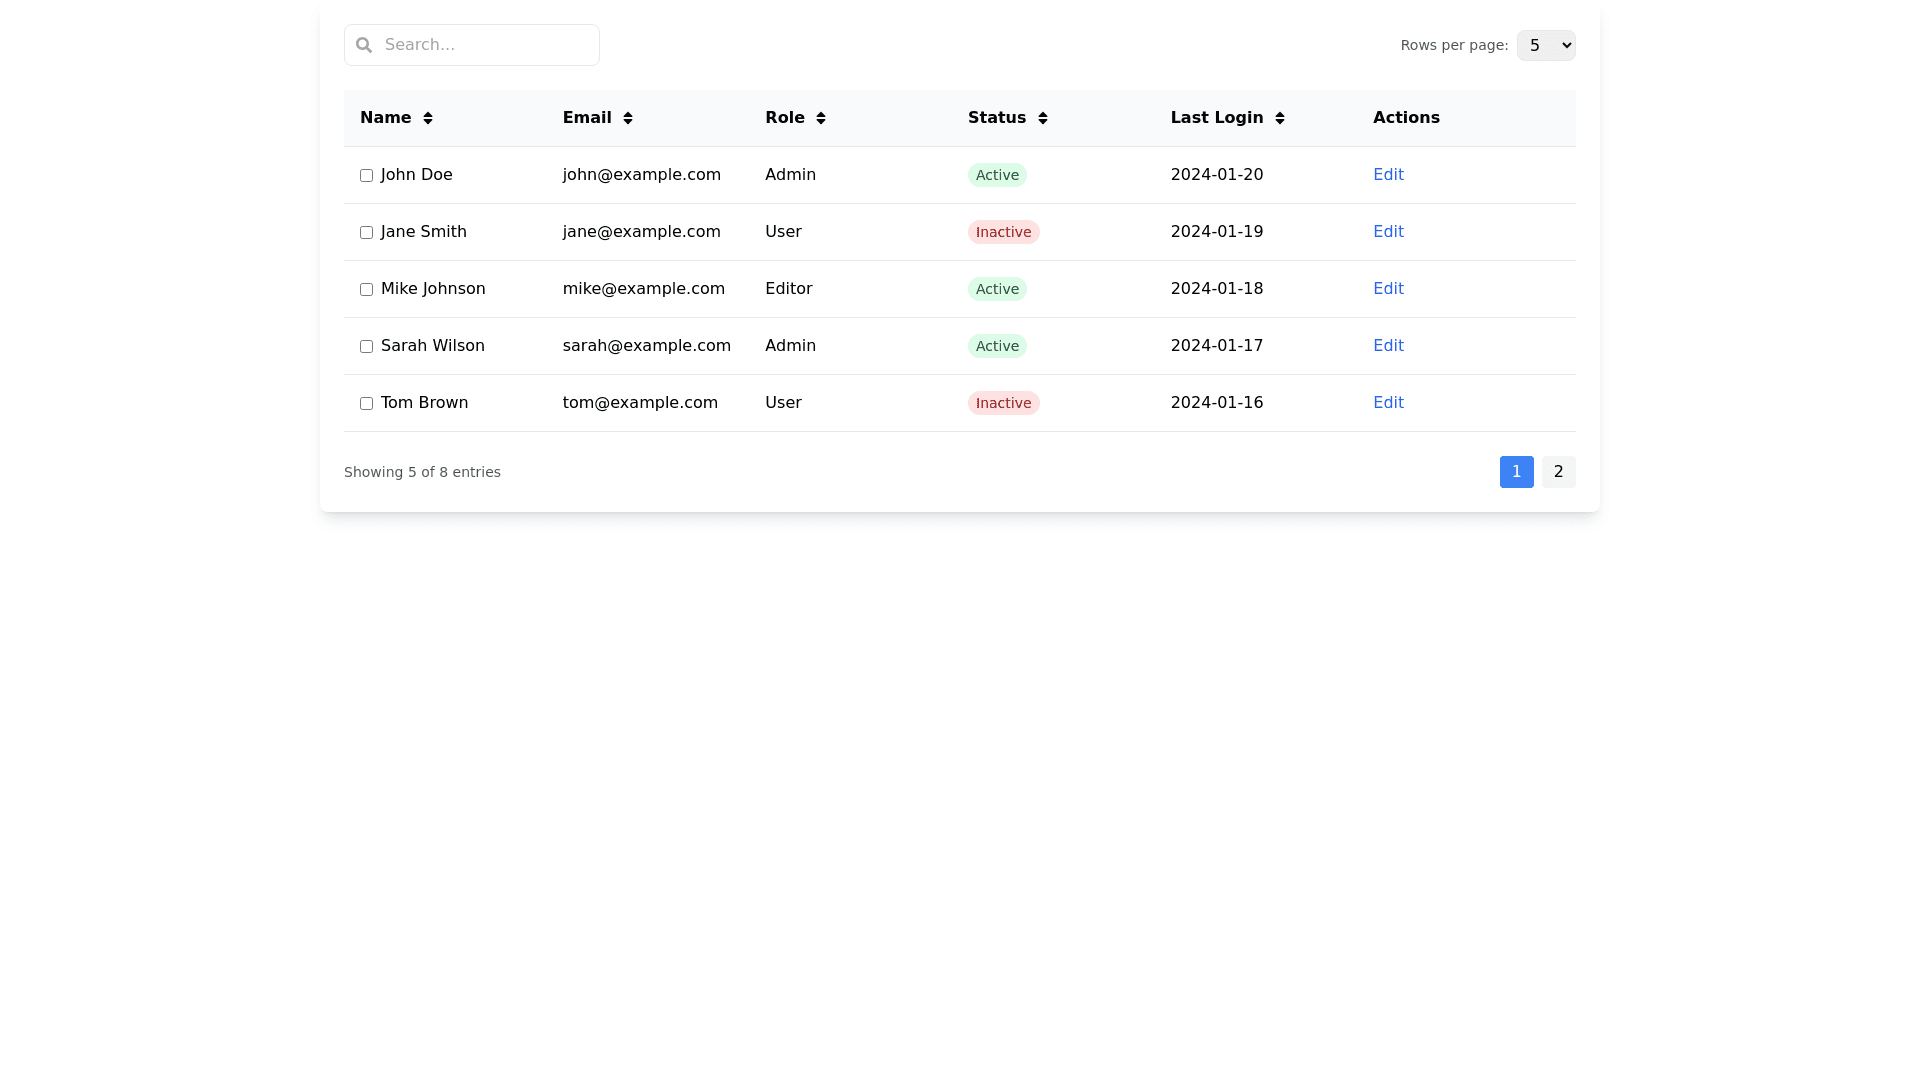
Task: Focus the Search input field
Action: (485, 45)
